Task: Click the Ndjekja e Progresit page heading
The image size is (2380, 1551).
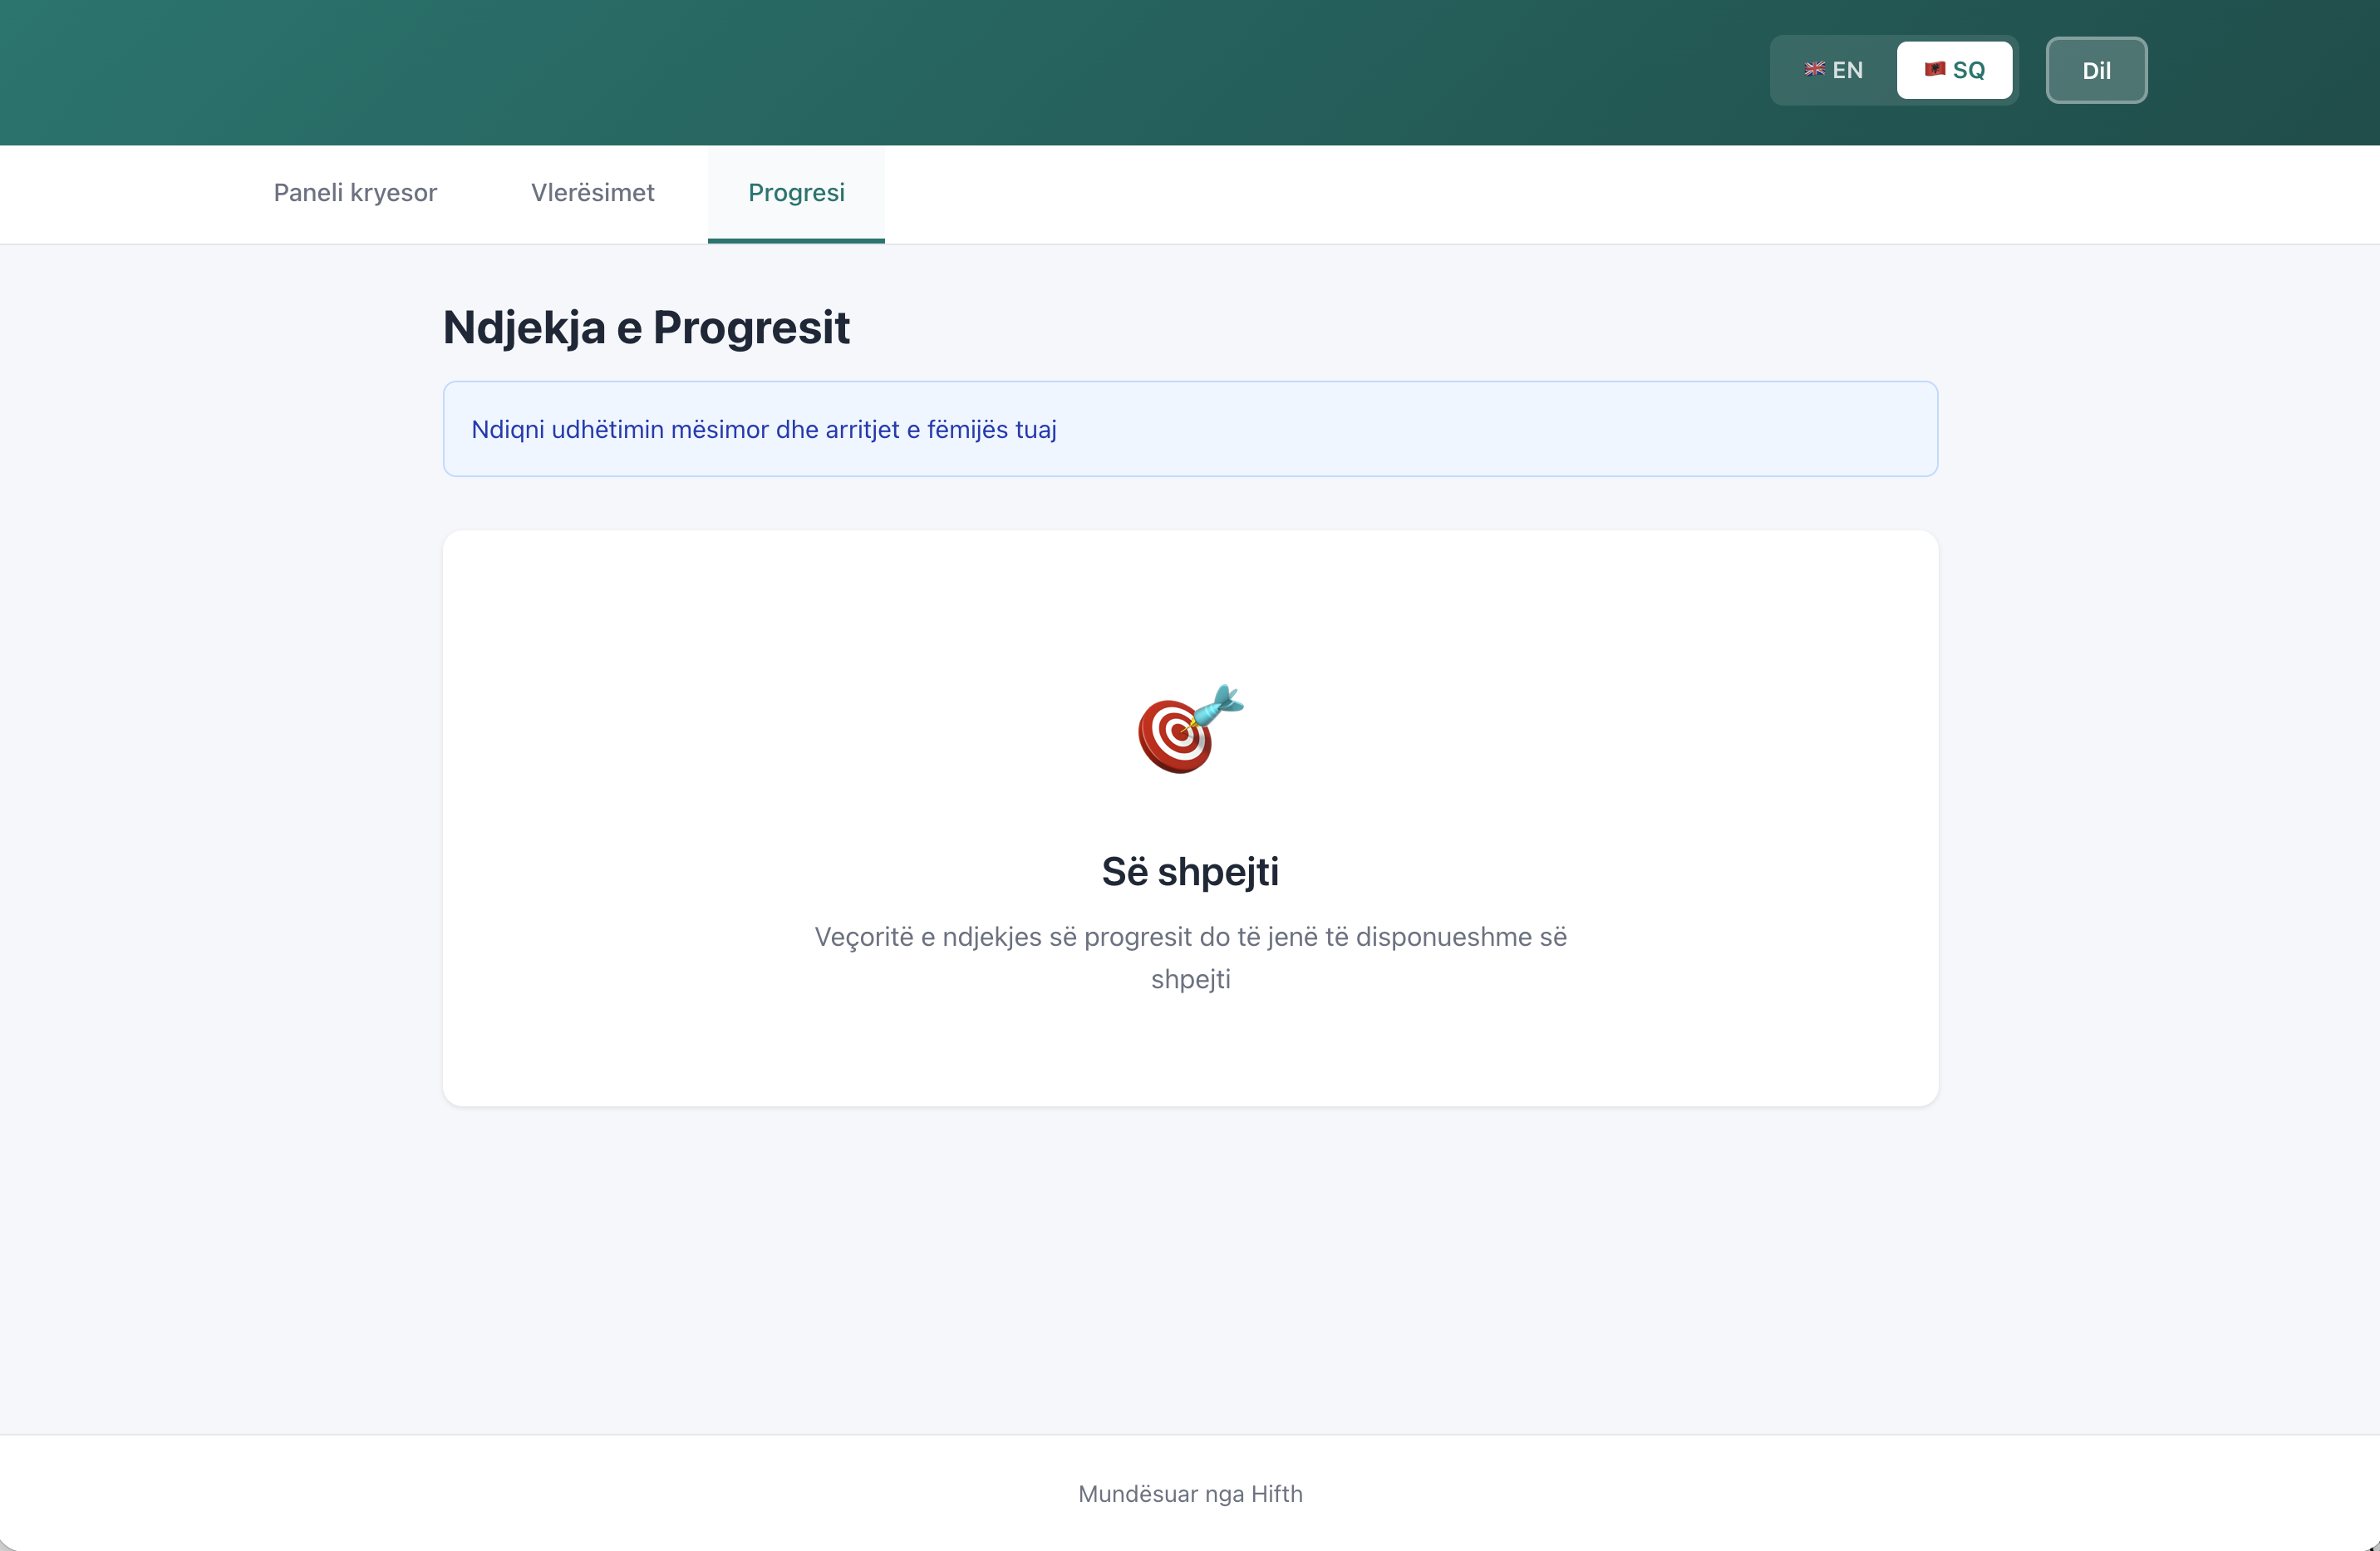Action: (x=646, y=327)
